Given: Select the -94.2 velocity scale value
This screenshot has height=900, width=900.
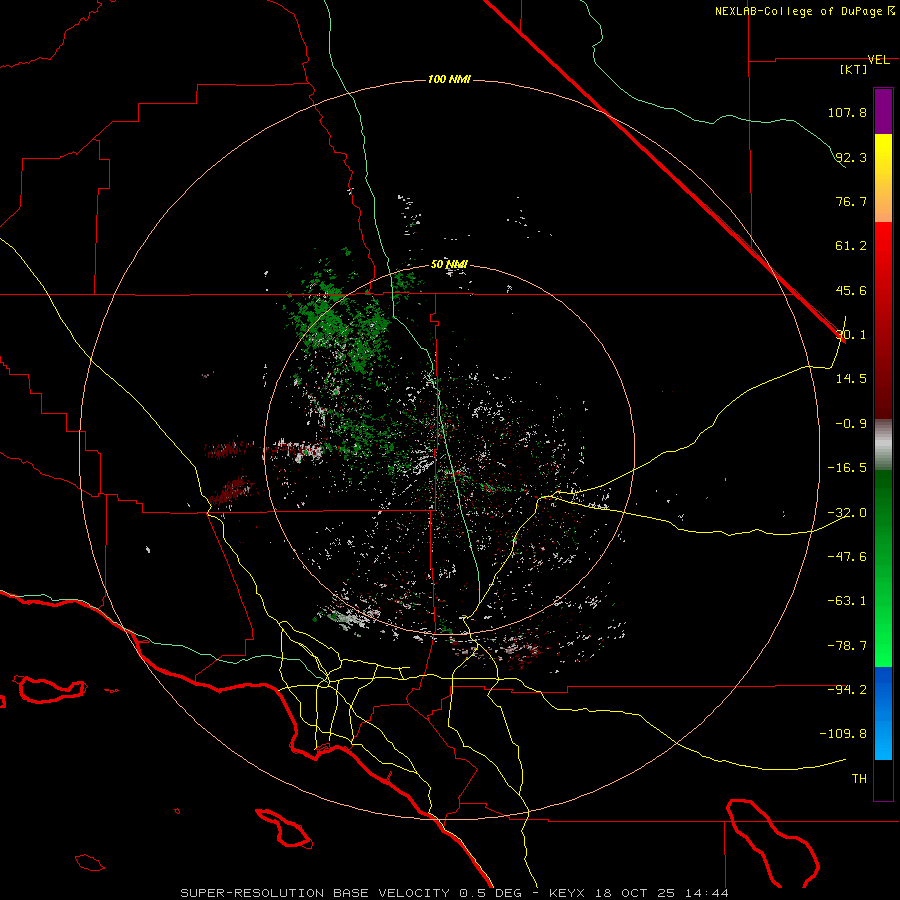Looking at the screenshot, I should coord(847,689).
